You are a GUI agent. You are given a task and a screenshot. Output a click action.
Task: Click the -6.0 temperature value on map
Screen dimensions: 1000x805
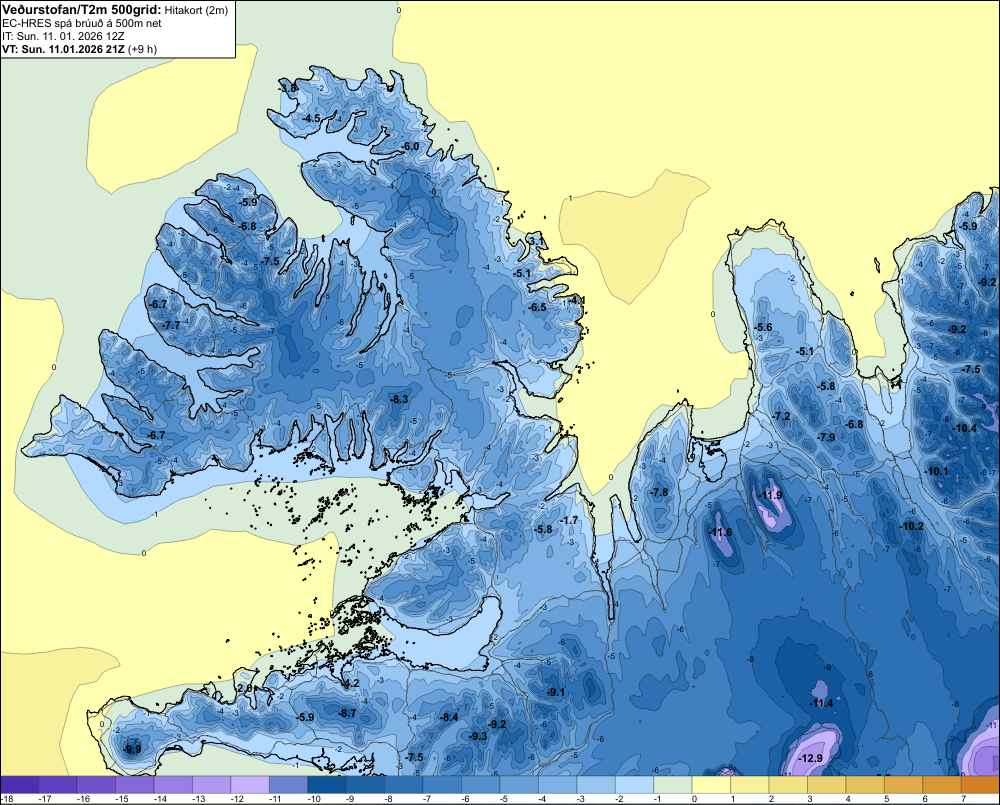pos(411,147)
